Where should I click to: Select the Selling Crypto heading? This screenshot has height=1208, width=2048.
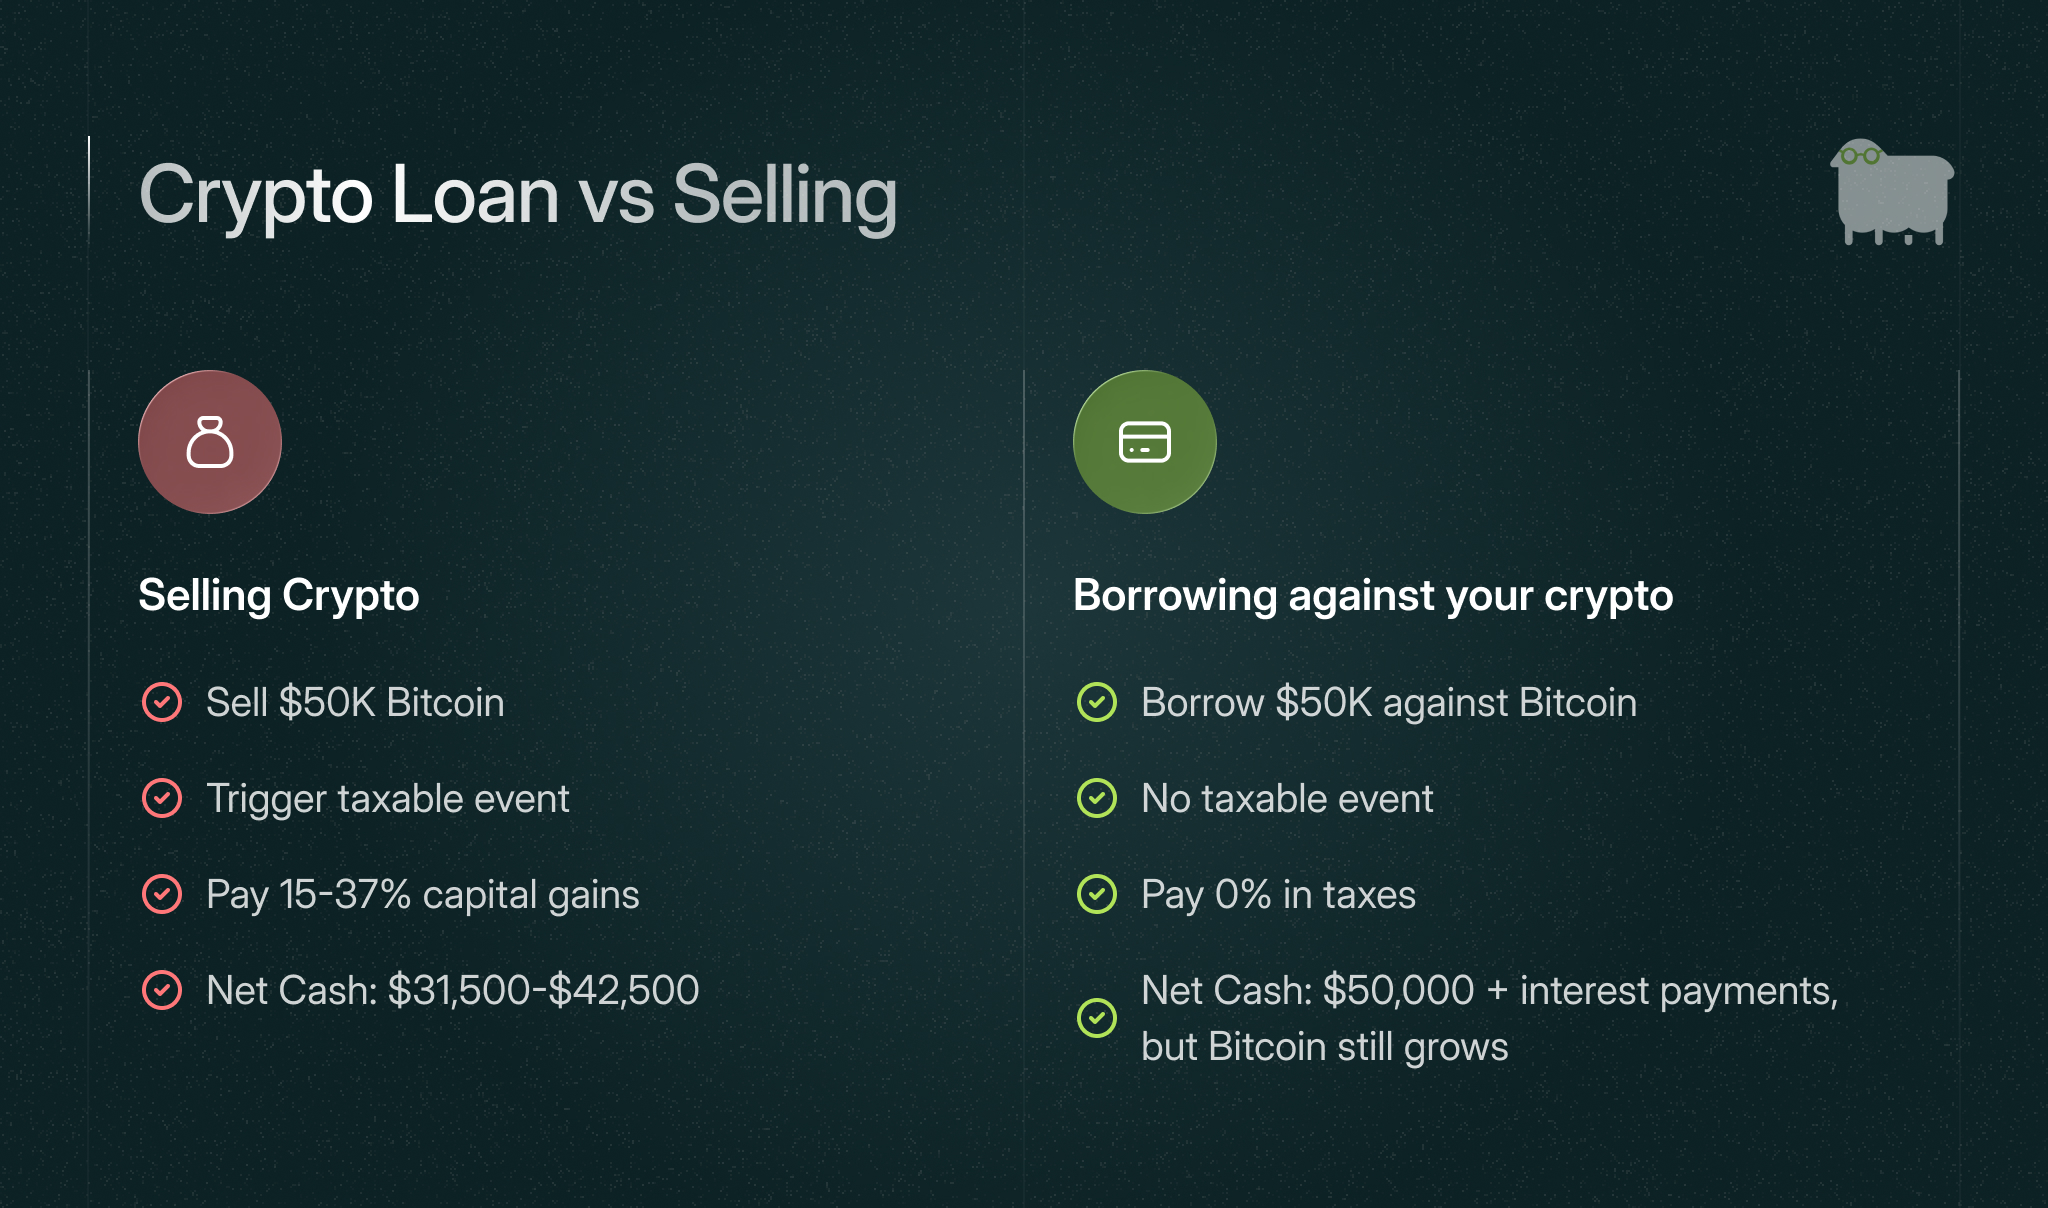point(278,596)
